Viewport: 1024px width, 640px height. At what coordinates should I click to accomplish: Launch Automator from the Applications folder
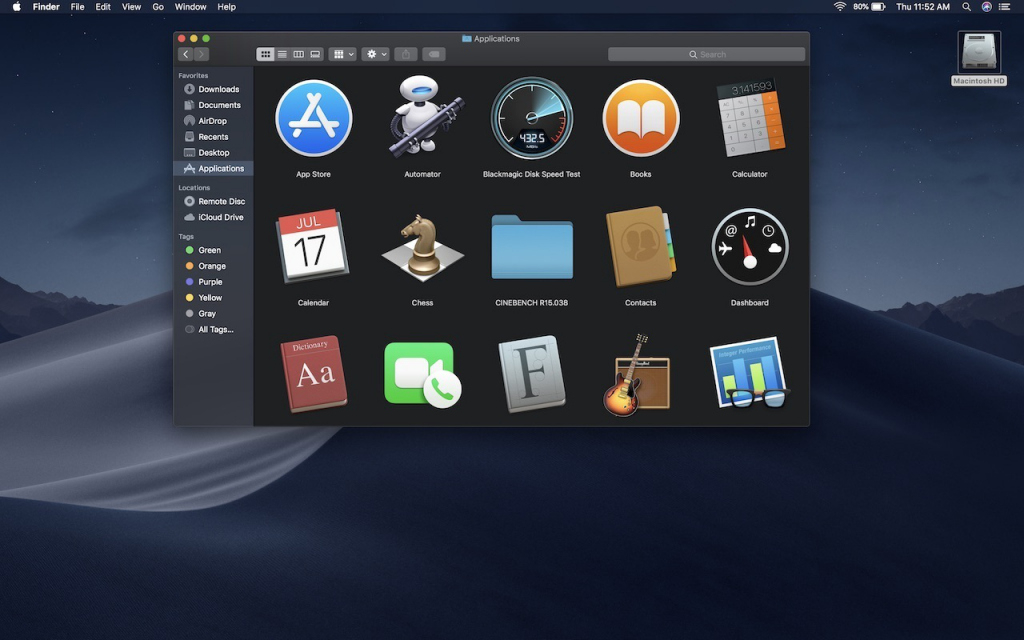click(x=423, y=117)
